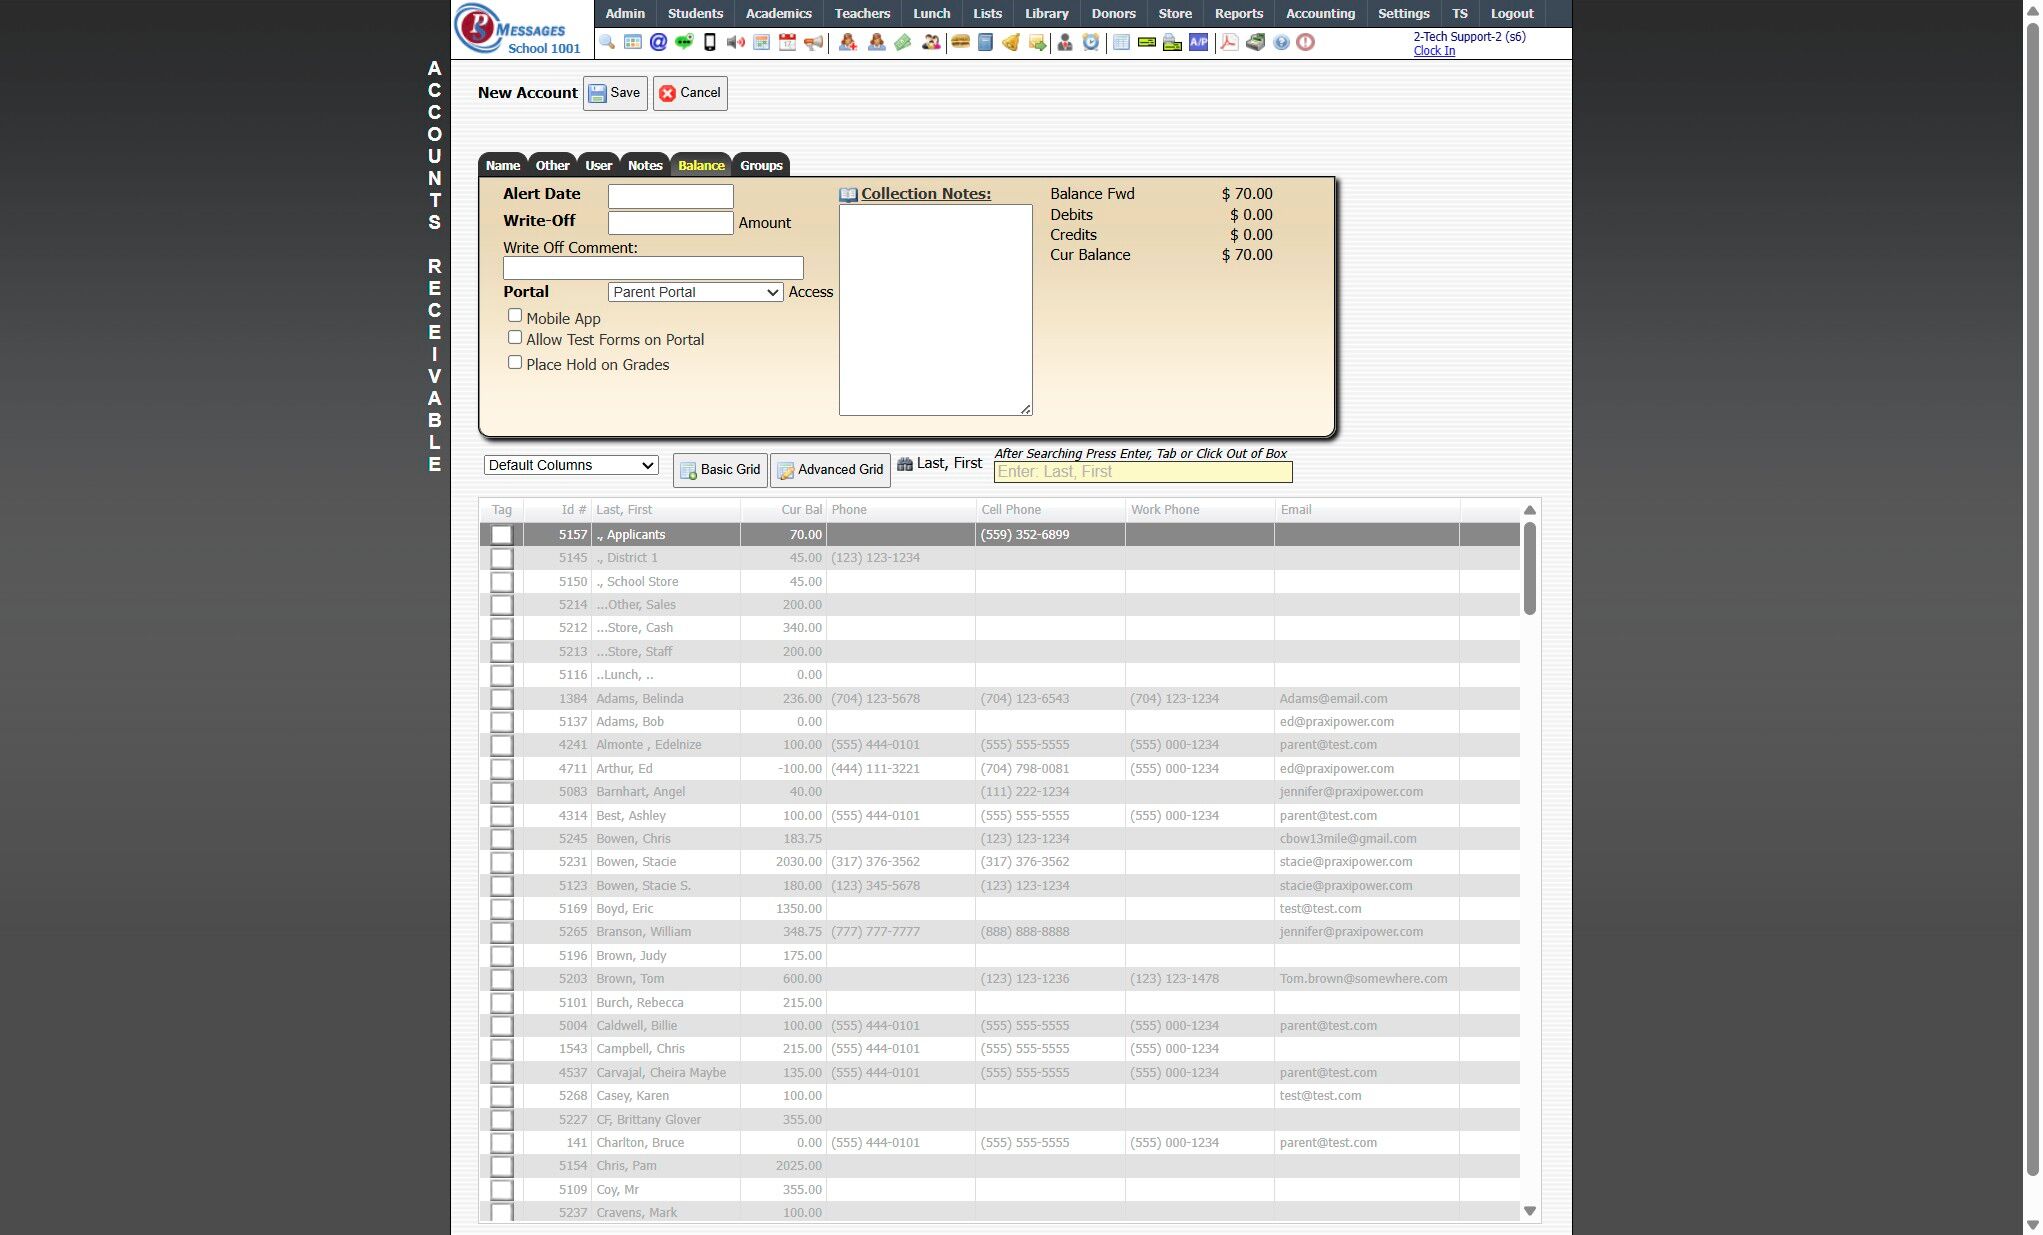The width and height of the screenshot is (2043, 1235).
Task: Click the Clock In link
Action: 1434,51
